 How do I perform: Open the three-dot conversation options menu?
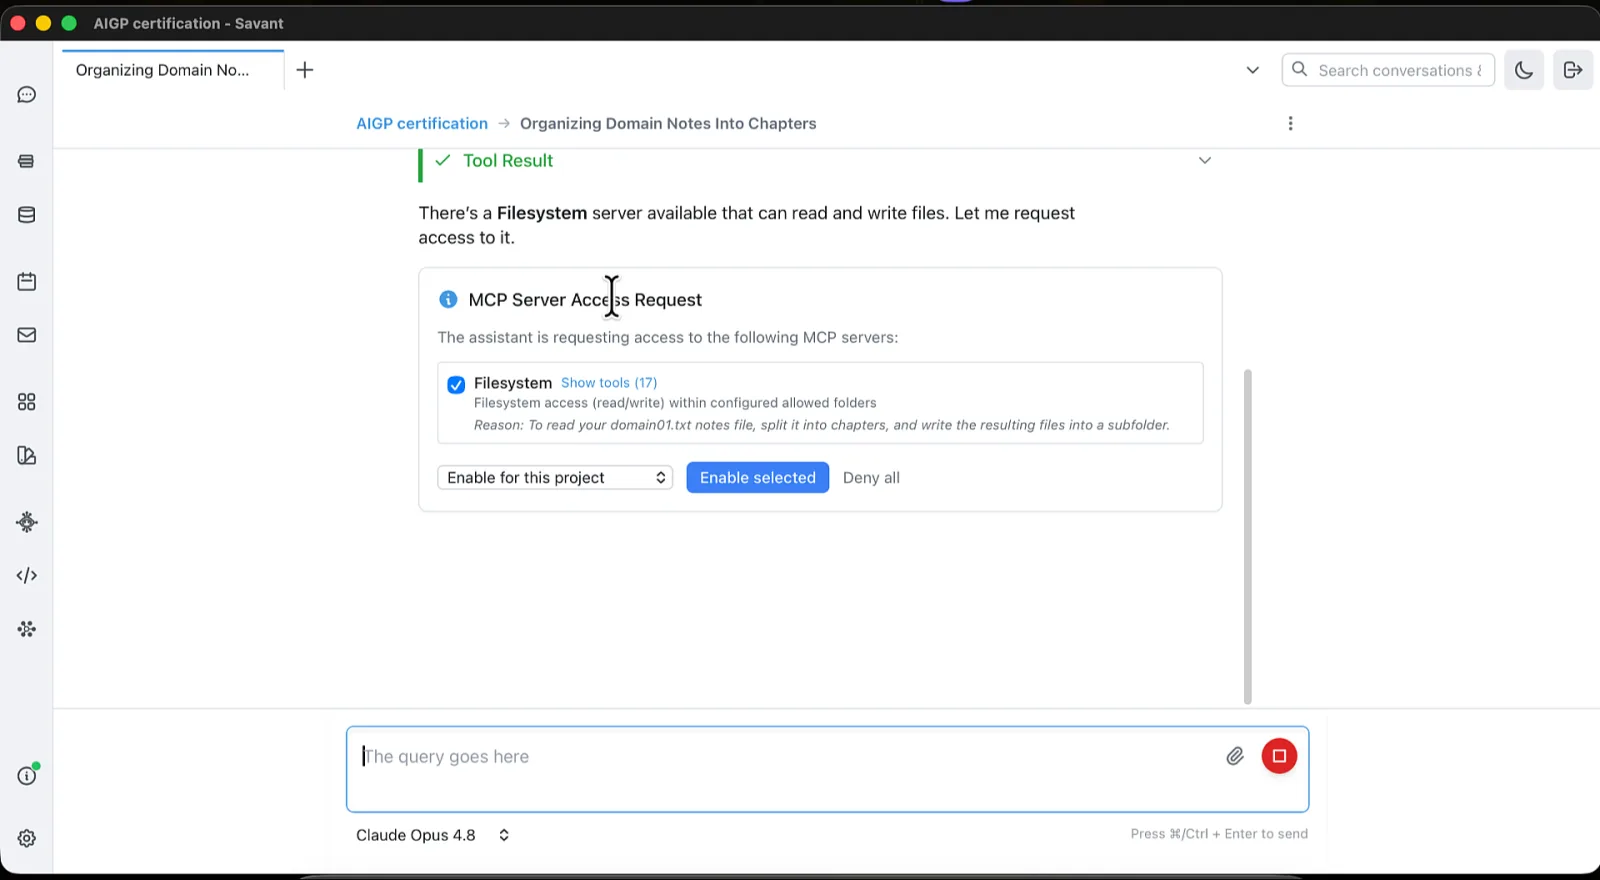1291,123
